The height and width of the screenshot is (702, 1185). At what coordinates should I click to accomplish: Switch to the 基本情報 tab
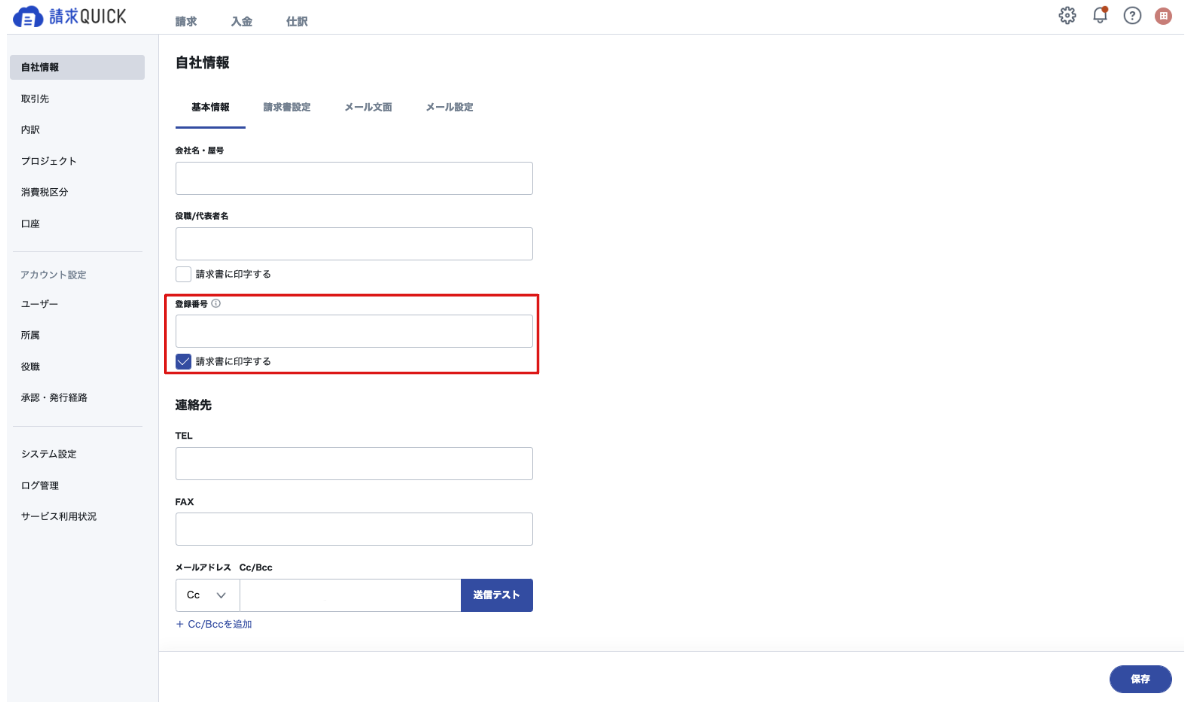pyautogui.click(x=210, y=107)
